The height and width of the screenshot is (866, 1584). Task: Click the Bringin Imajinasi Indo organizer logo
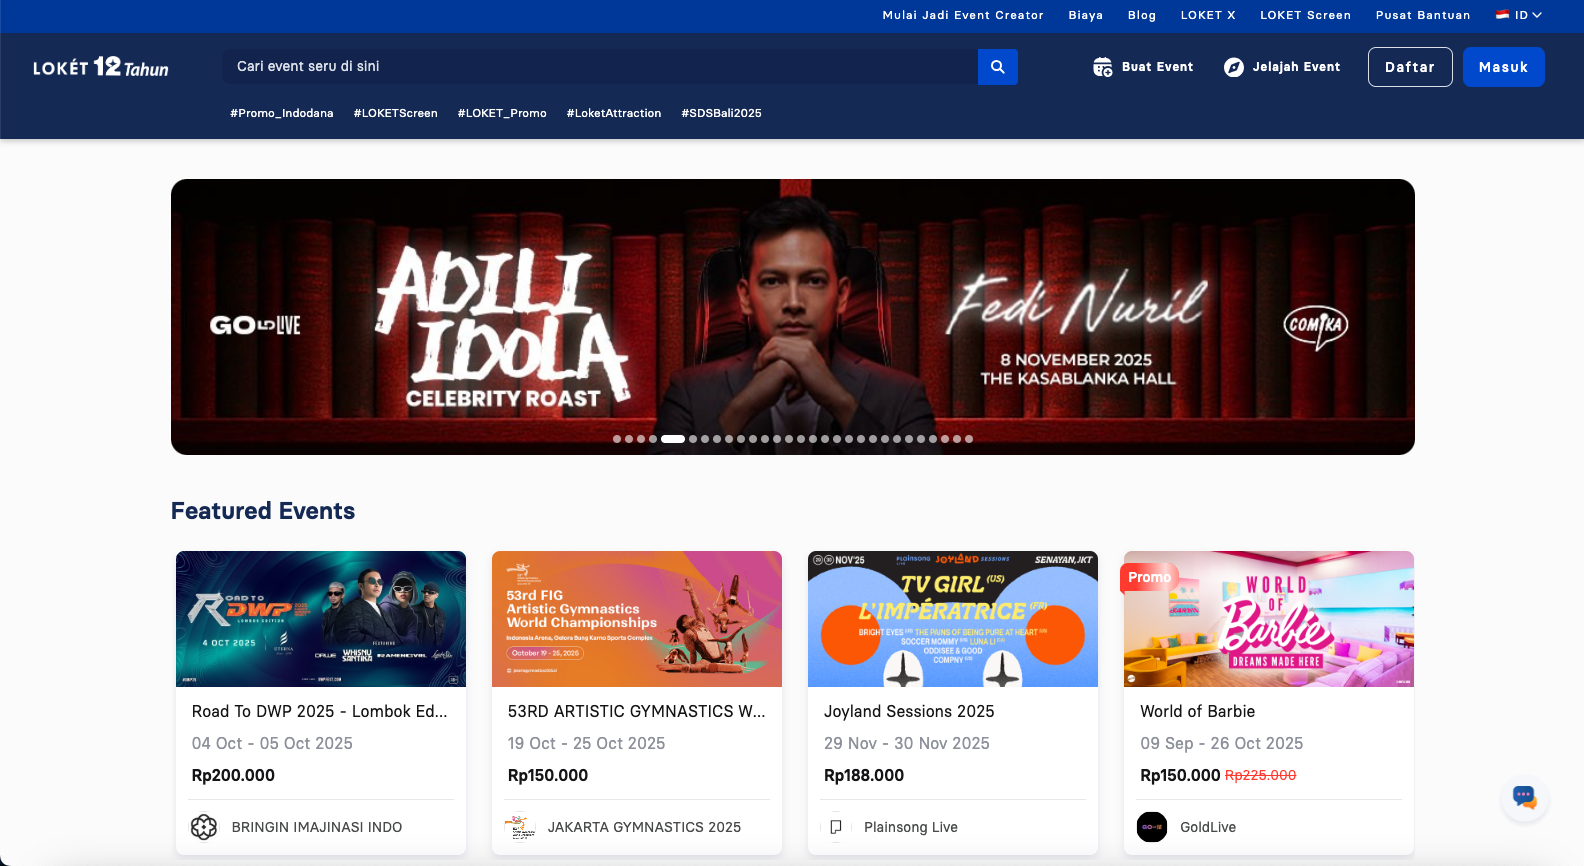[204, 827]
